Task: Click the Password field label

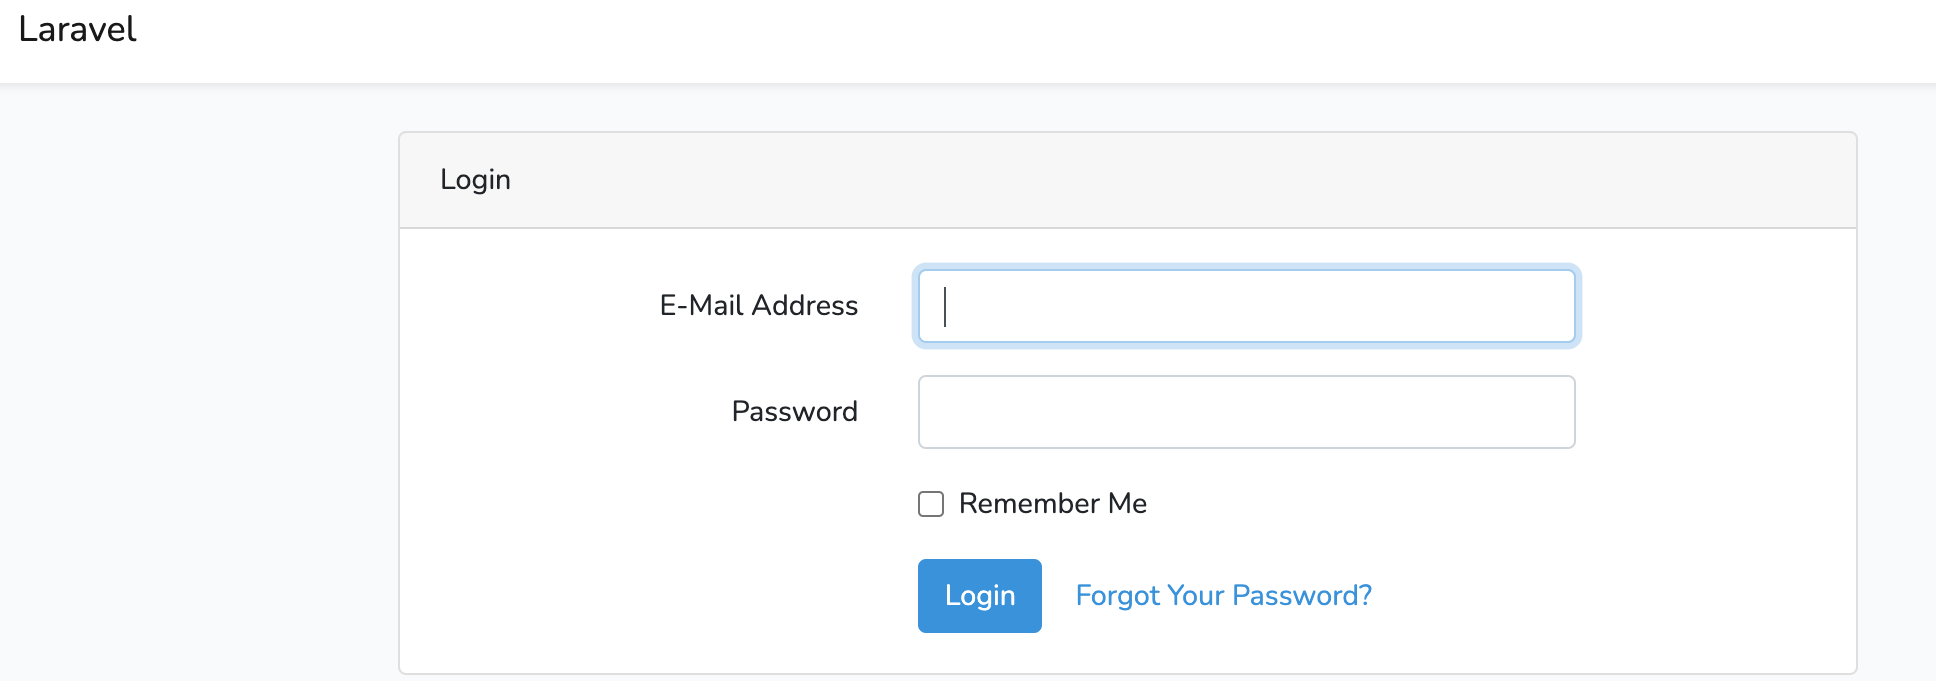Action: pos(794,412)
